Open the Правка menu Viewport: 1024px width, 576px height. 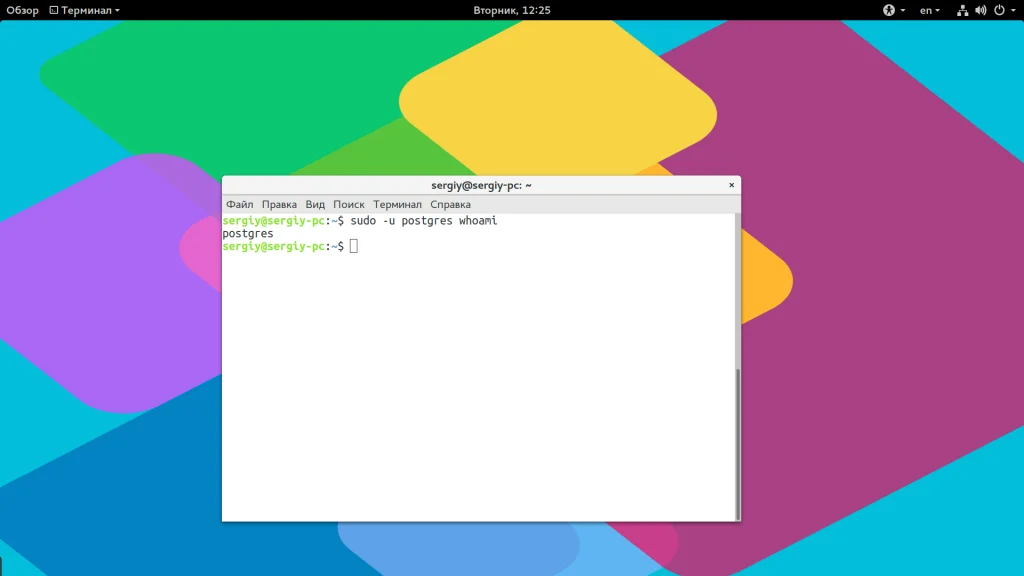click(x=279, y=204)
